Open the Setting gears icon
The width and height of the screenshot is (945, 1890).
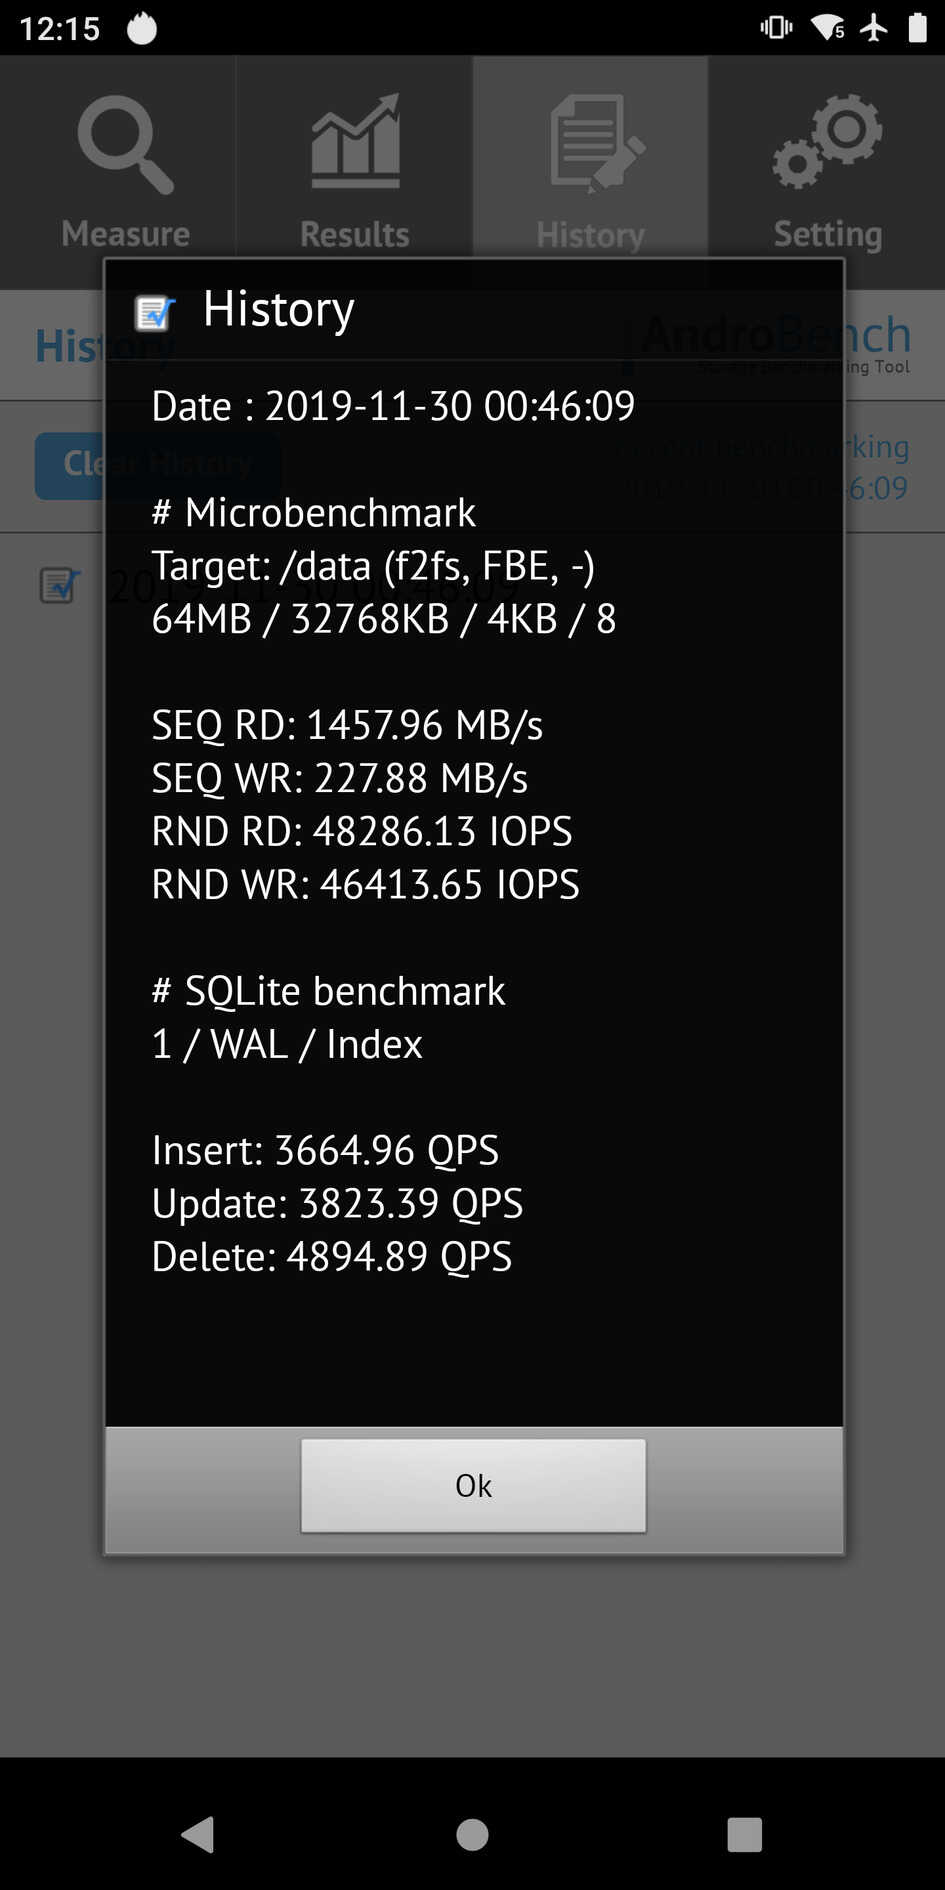pyautogui.click(x=827, y=141)
